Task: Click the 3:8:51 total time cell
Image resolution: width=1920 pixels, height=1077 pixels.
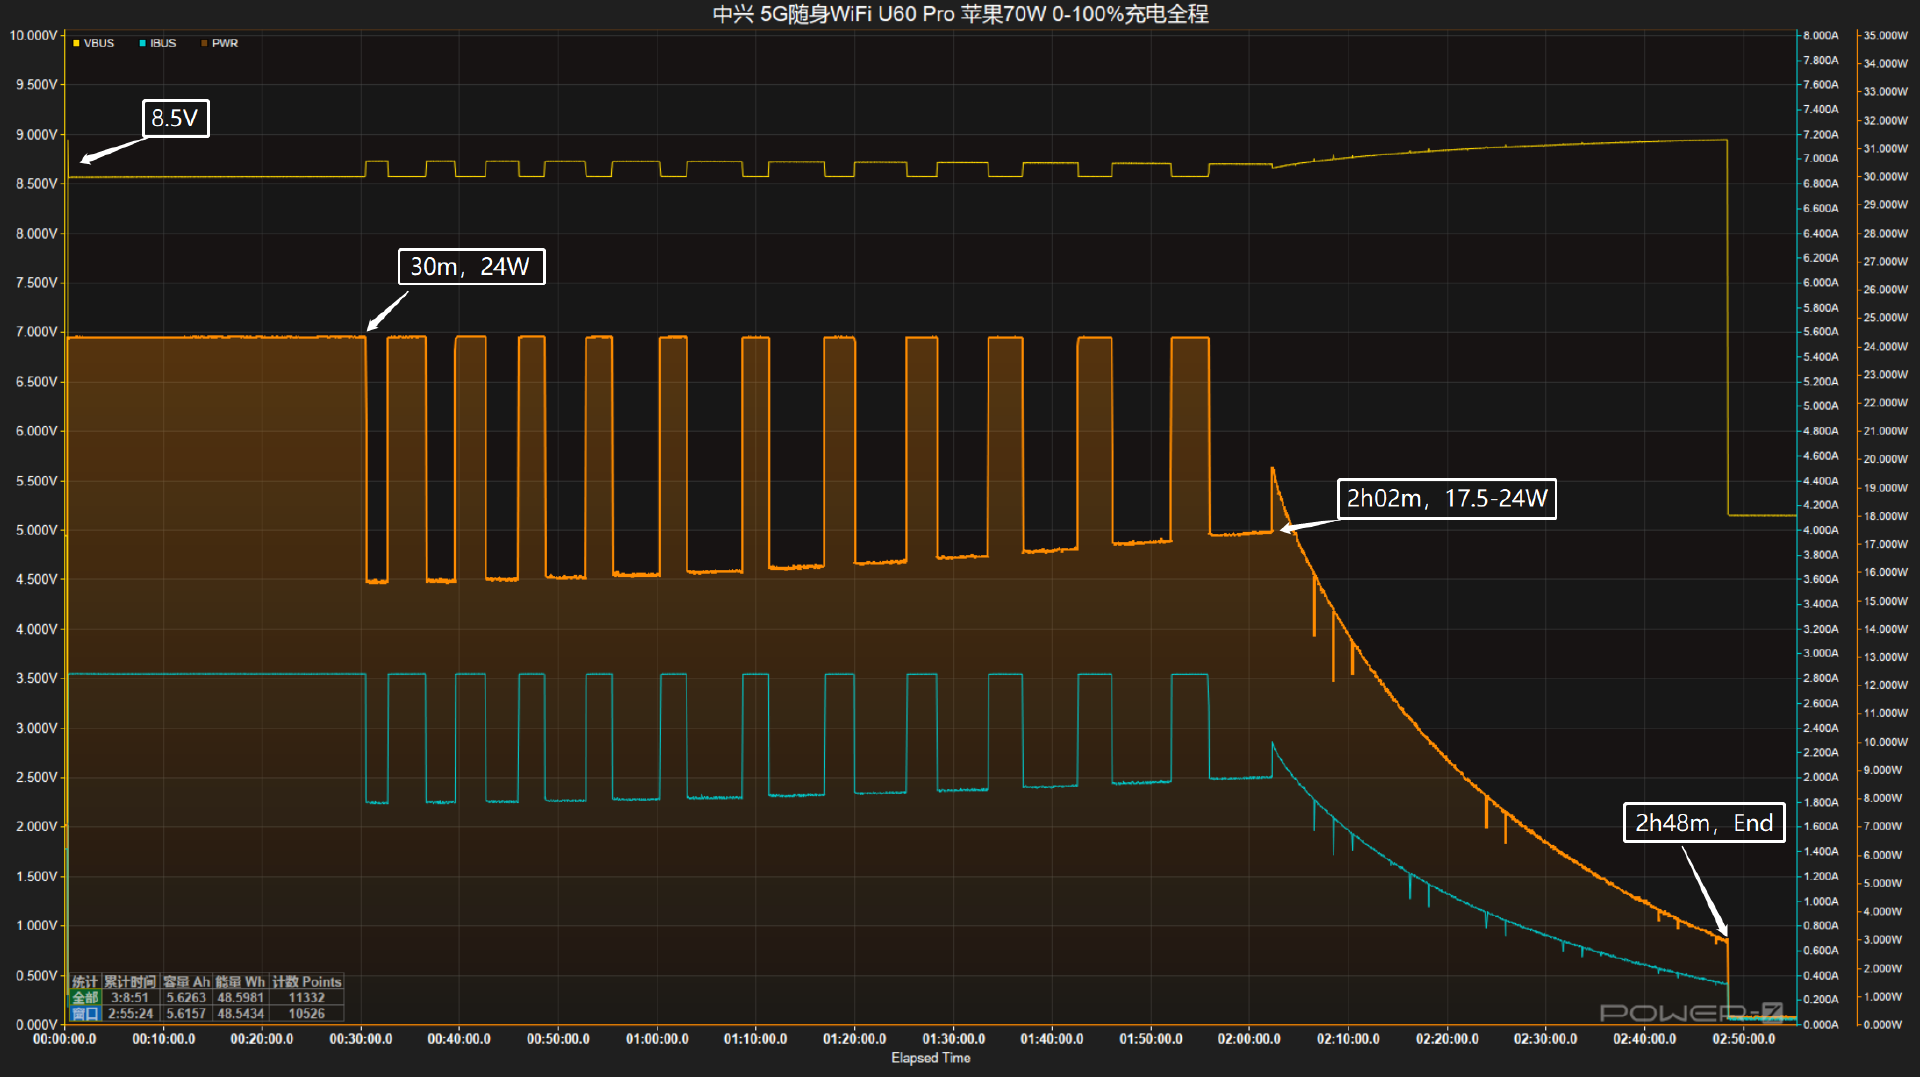Action: pos(130,998)
